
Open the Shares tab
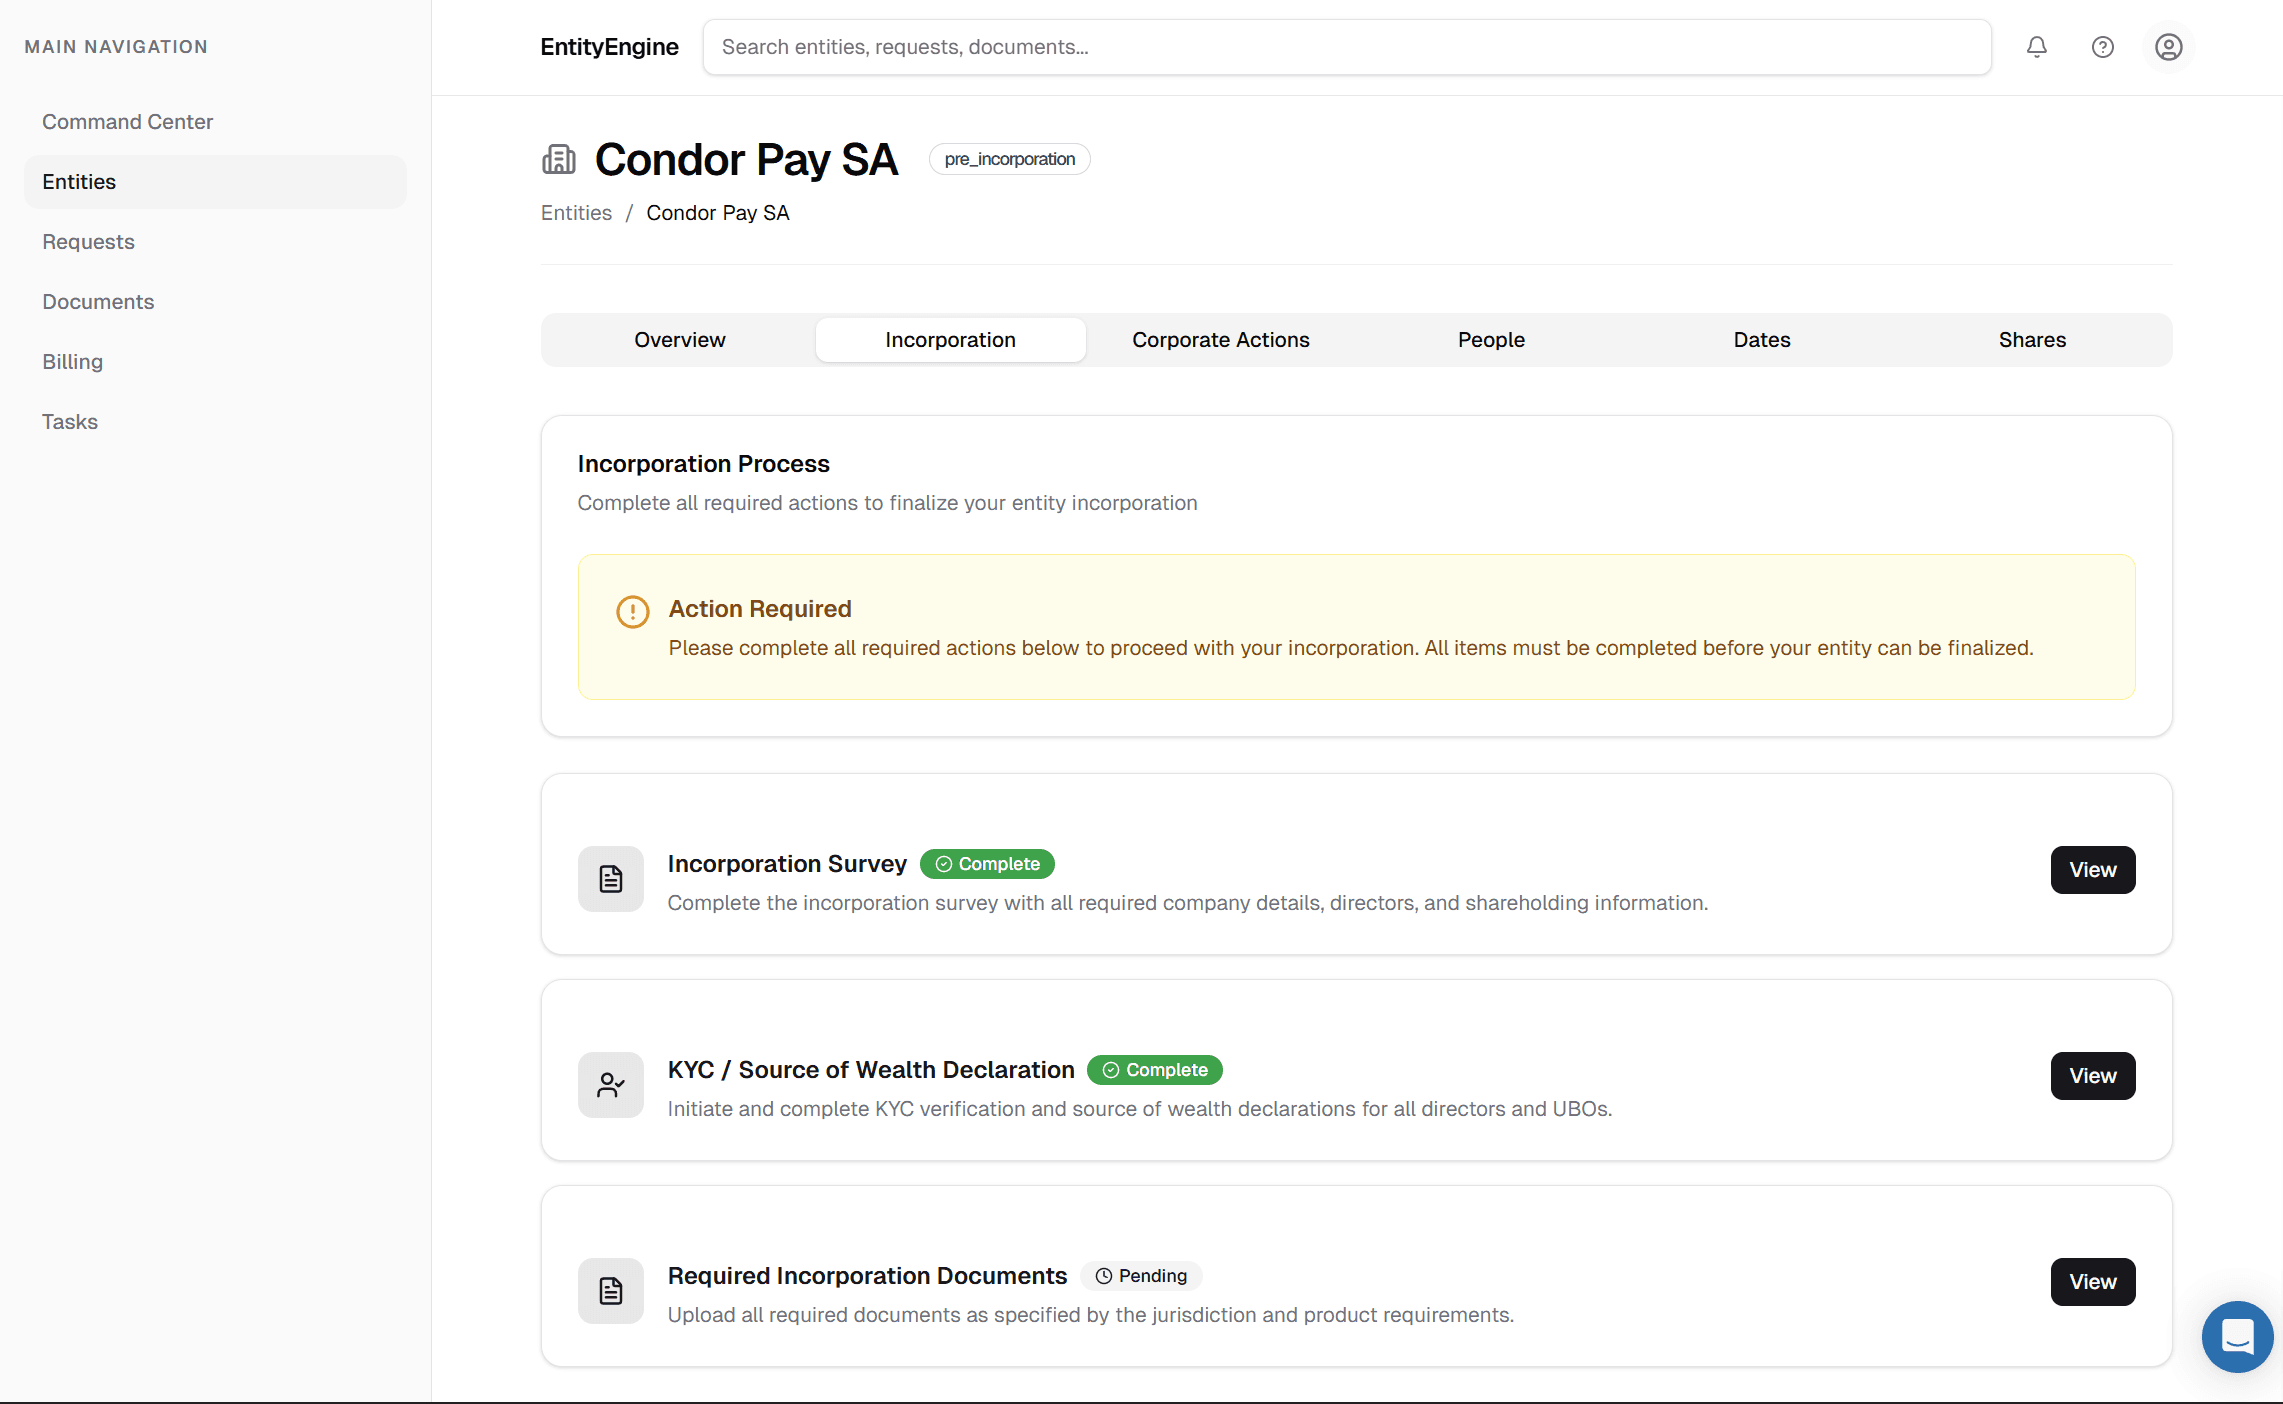pyautogui.click(x=2032, y=340)
